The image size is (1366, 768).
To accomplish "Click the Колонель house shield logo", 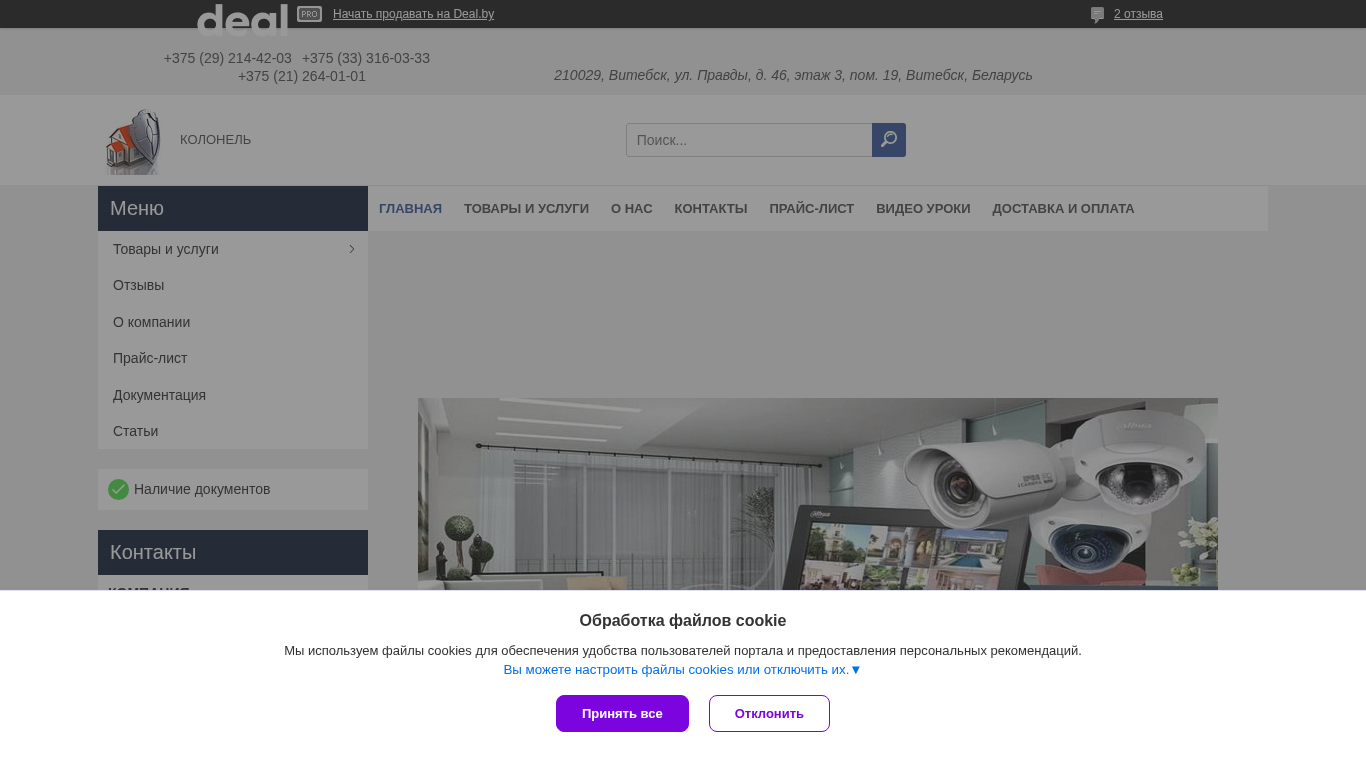I will 133,141.
